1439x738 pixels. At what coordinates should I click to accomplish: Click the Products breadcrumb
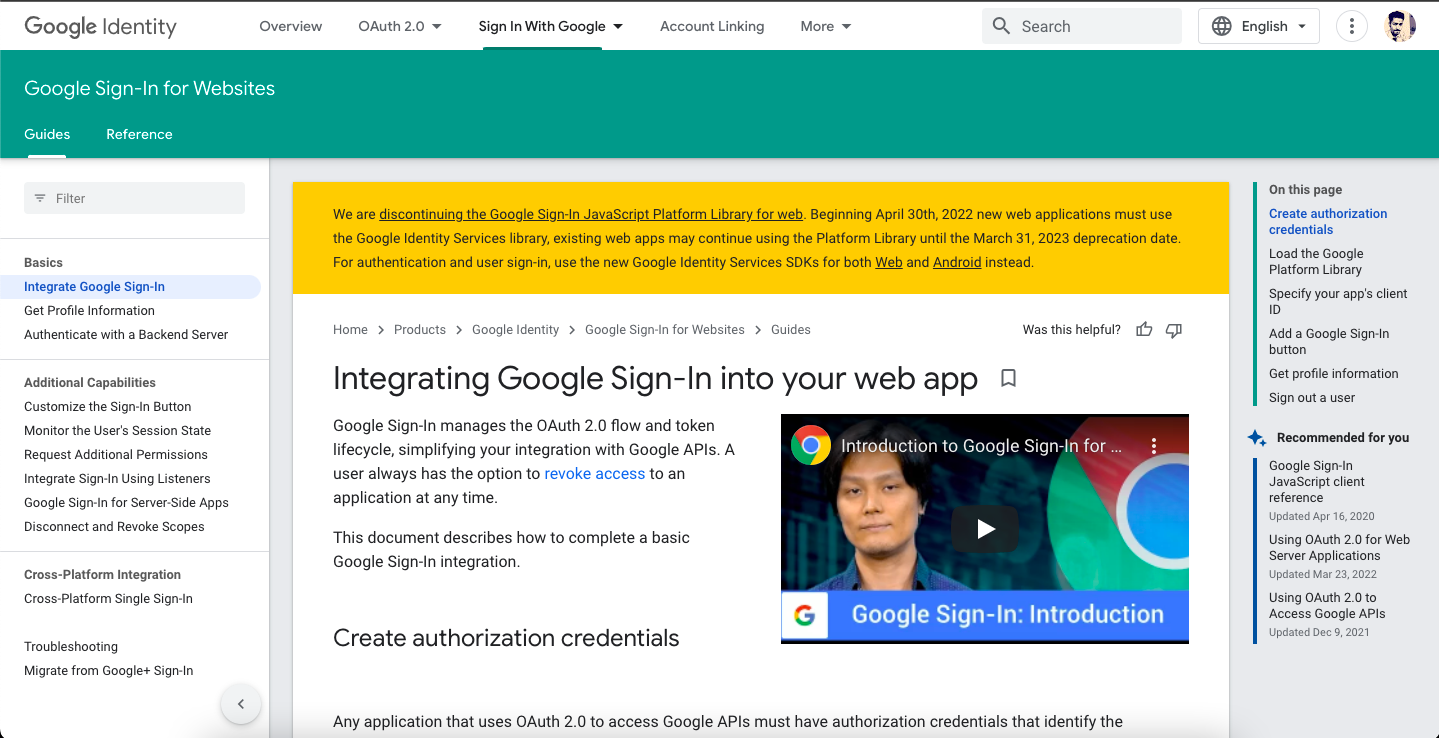pyautogui.click(x=420, y=330)
